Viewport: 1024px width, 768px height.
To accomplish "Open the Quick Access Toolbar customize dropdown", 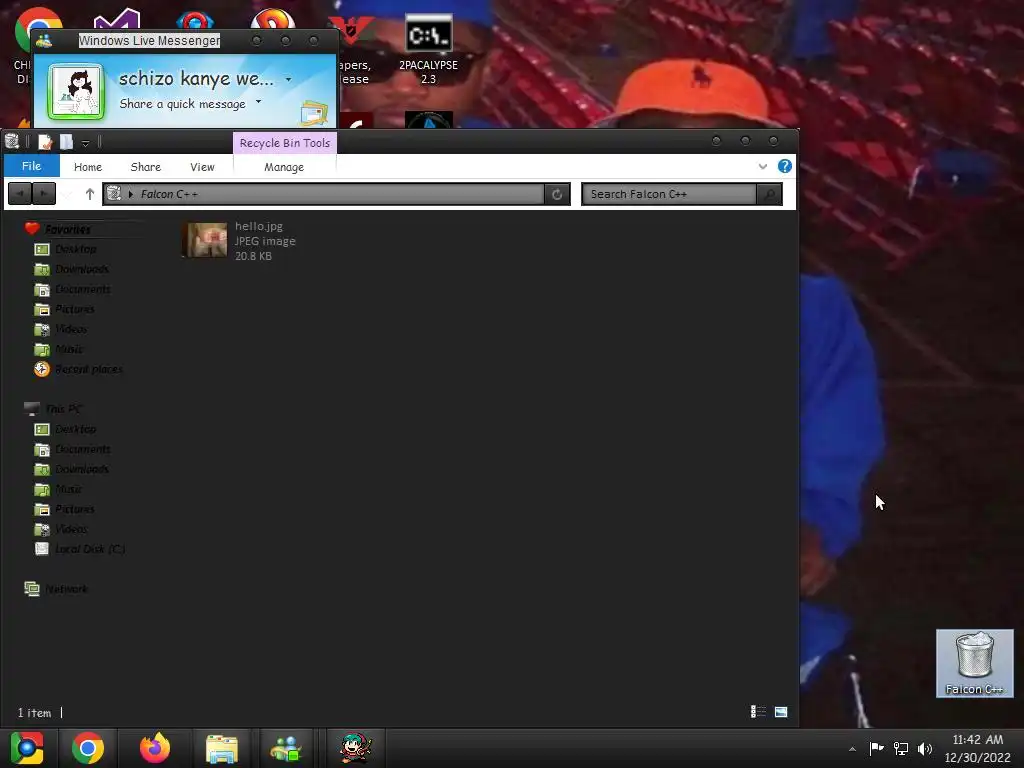I will pos(85,142).
